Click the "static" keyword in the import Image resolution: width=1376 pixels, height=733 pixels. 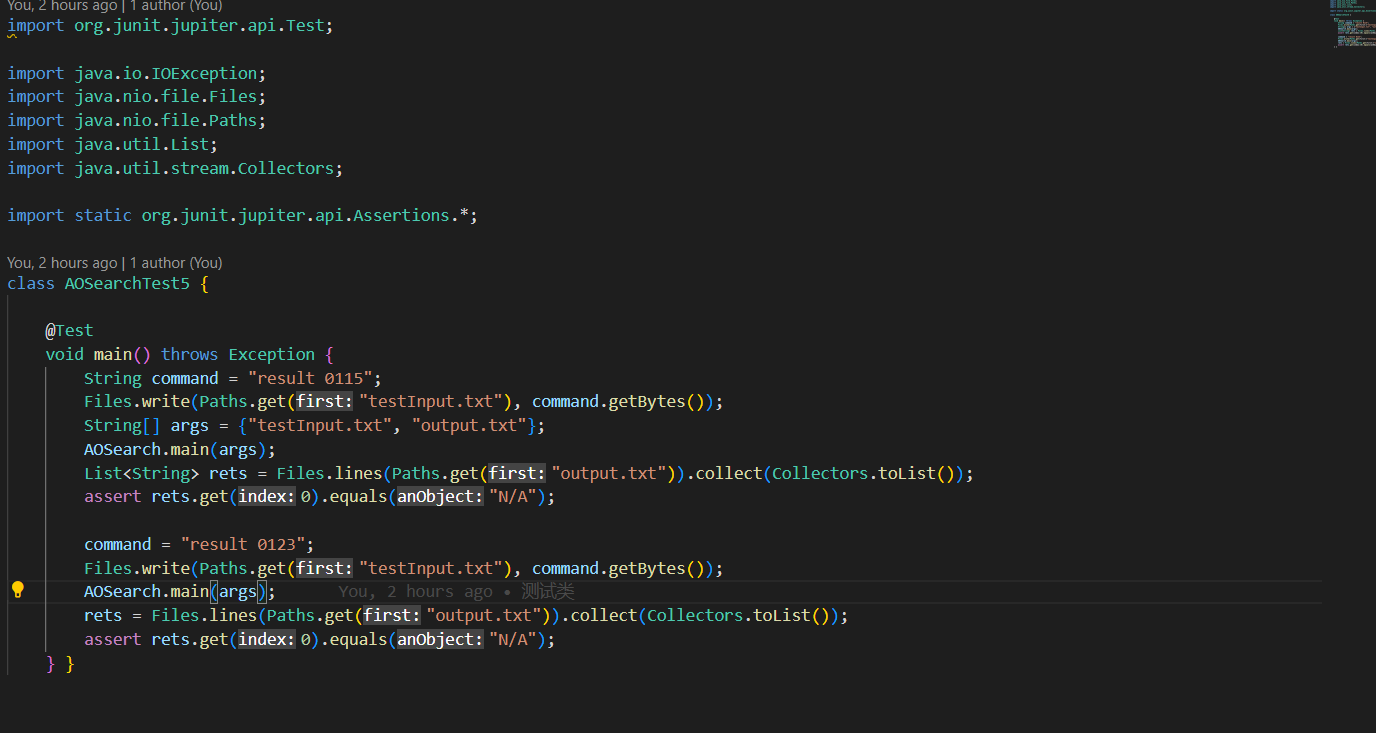[103, 215]
